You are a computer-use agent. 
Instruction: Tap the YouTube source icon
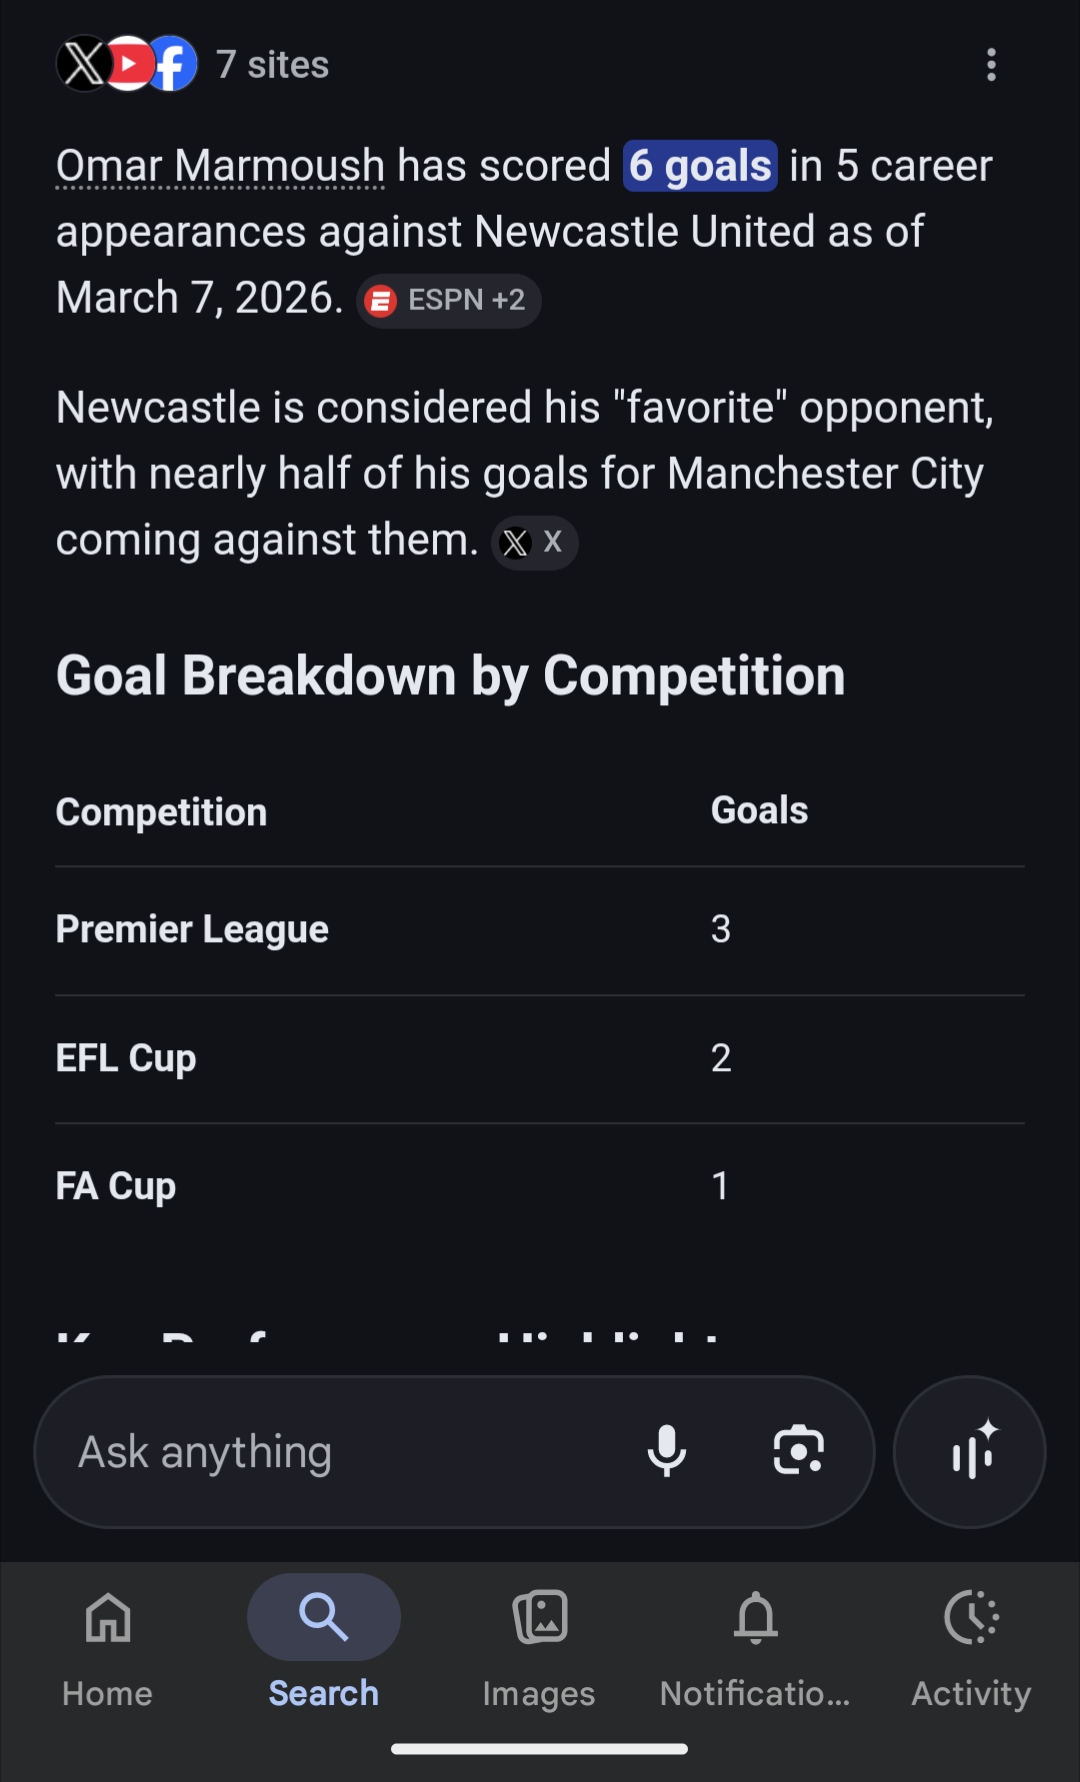click(129, 64)
